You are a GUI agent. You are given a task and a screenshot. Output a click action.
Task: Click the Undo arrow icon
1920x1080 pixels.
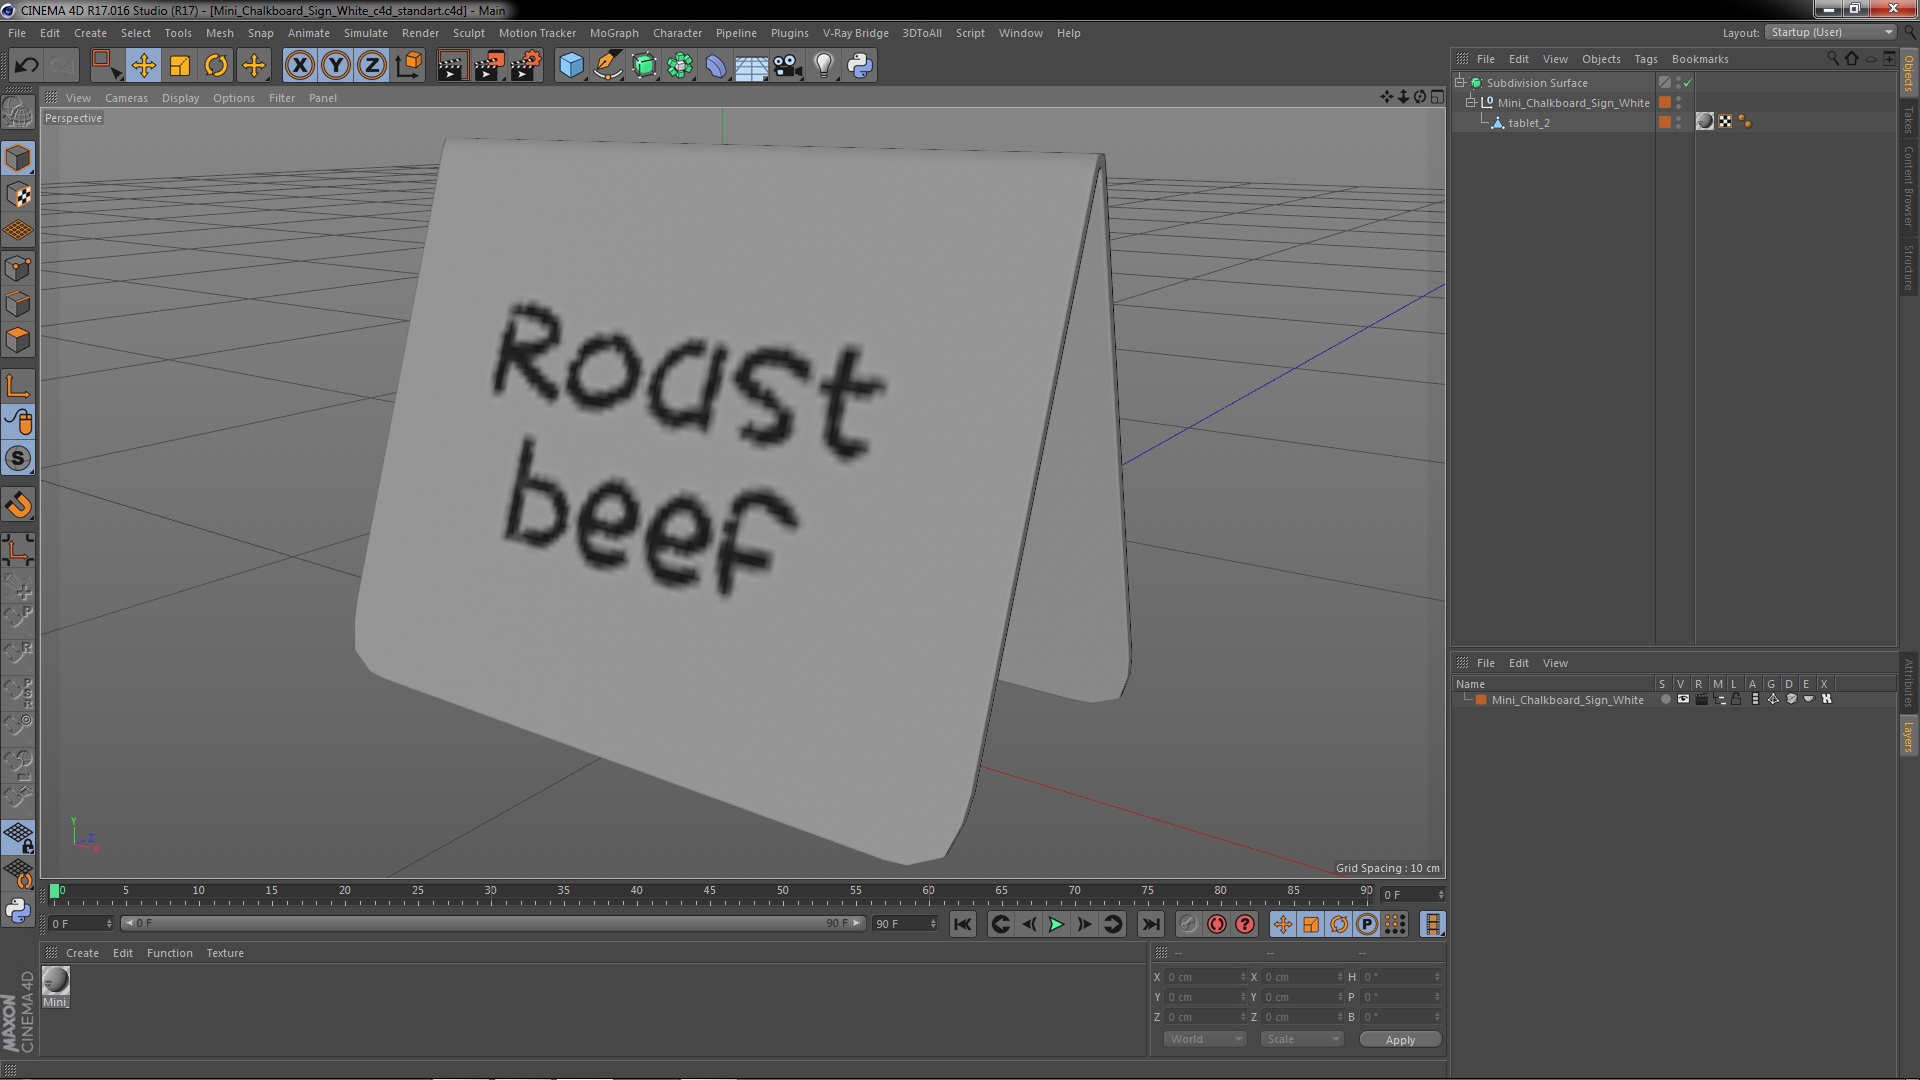click(x=26, y=66)
